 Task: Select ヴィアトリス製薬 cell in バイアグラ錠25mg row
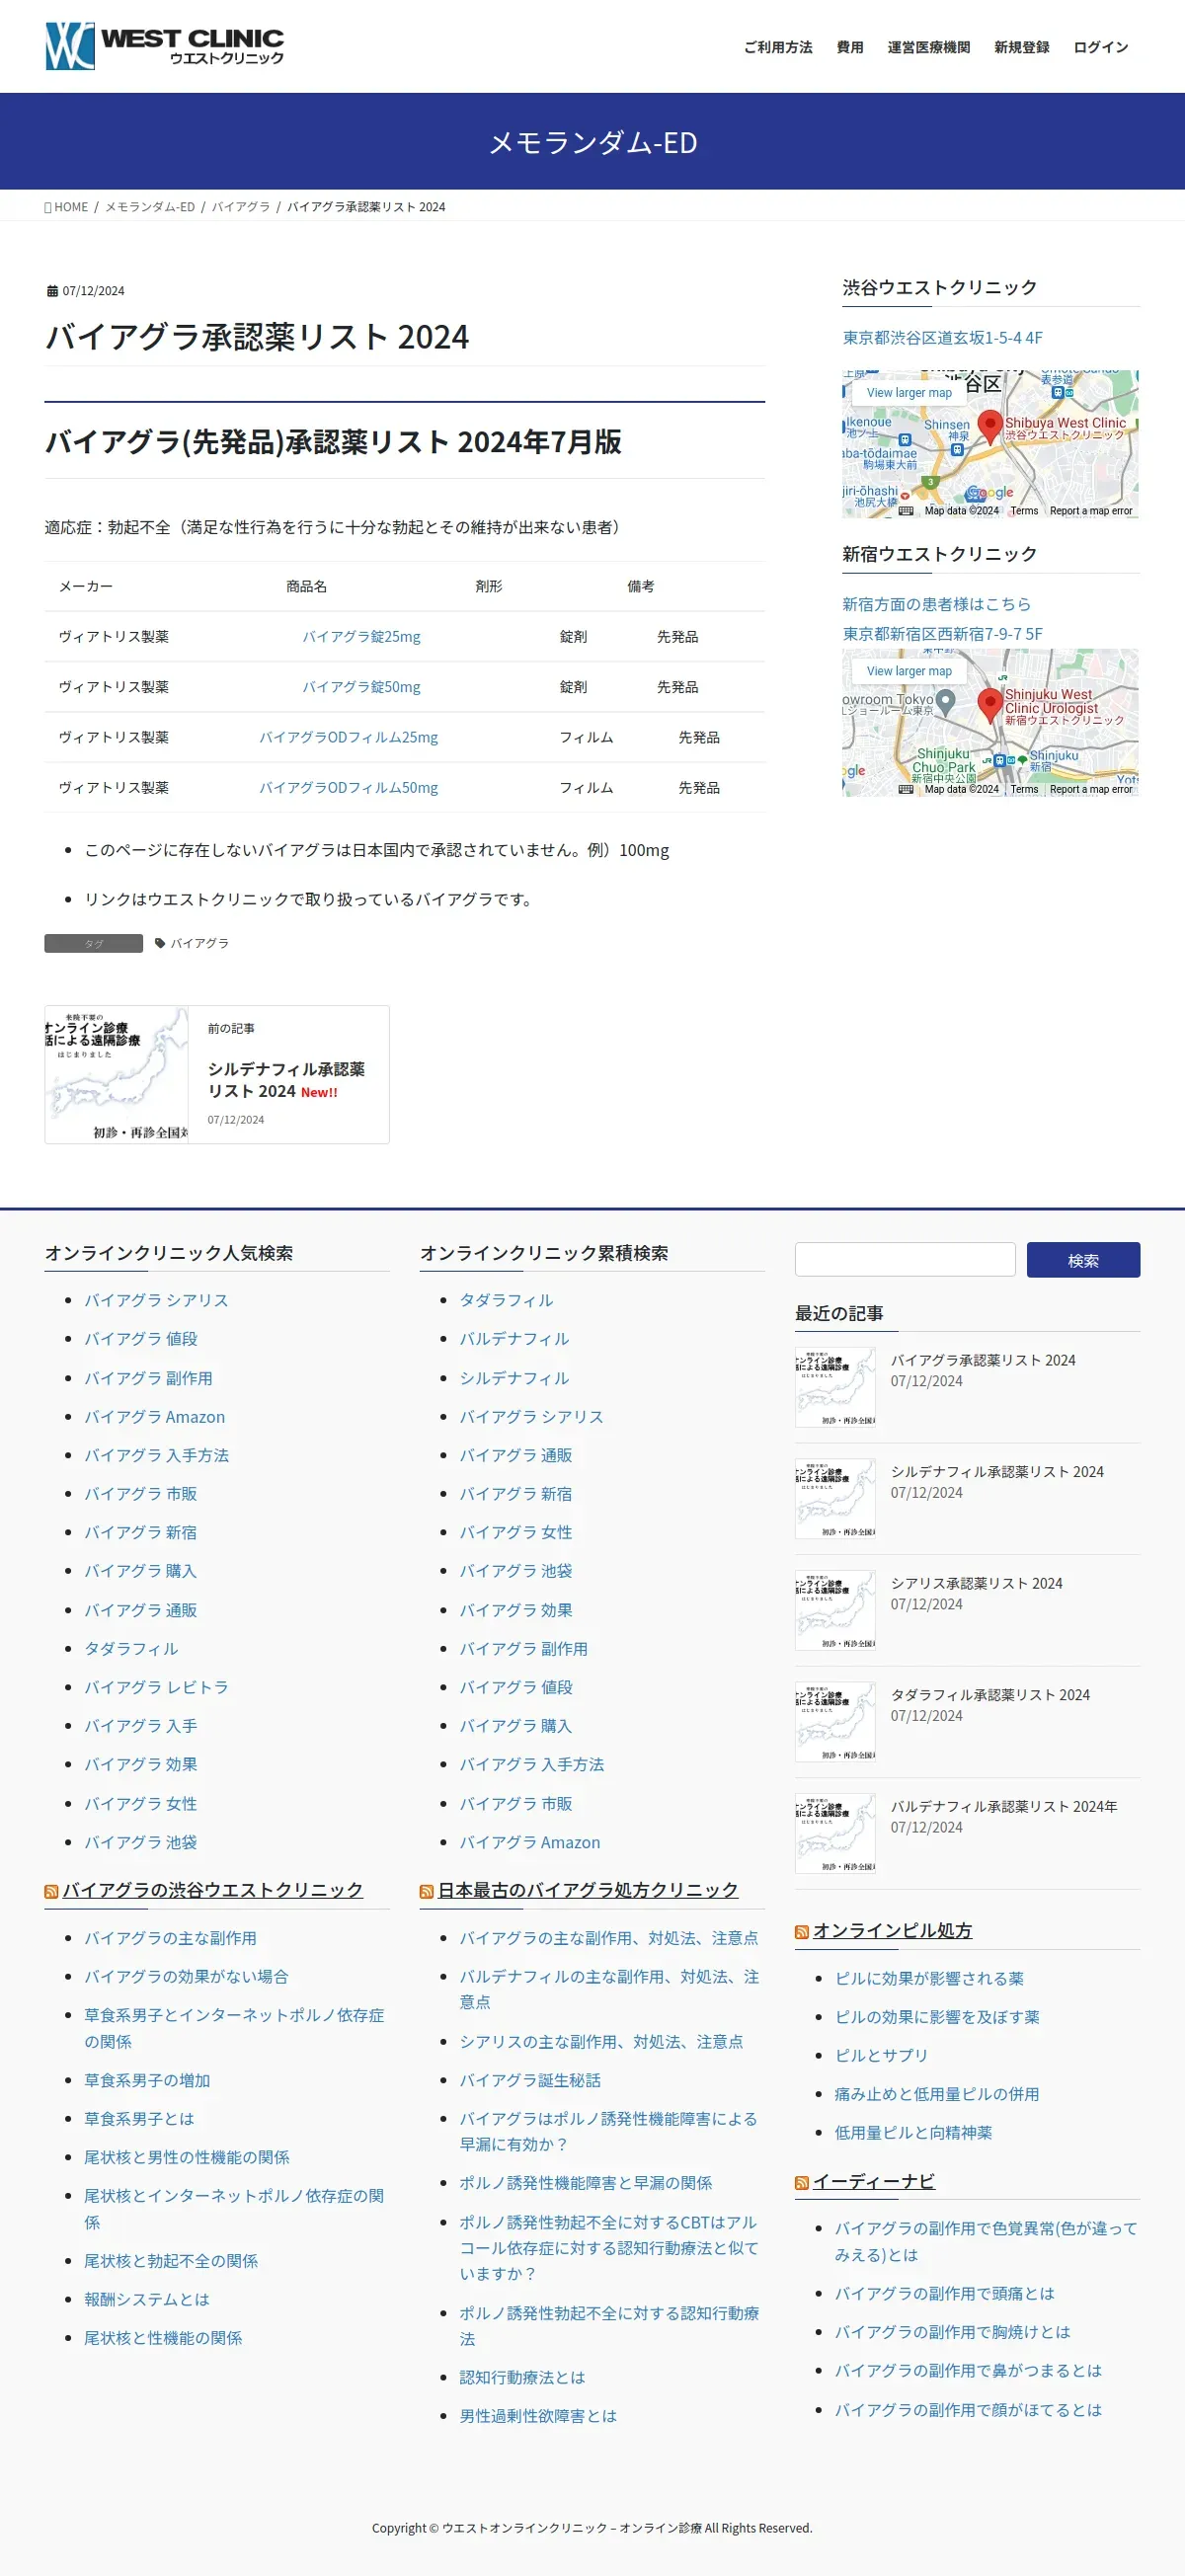(114, 637)
